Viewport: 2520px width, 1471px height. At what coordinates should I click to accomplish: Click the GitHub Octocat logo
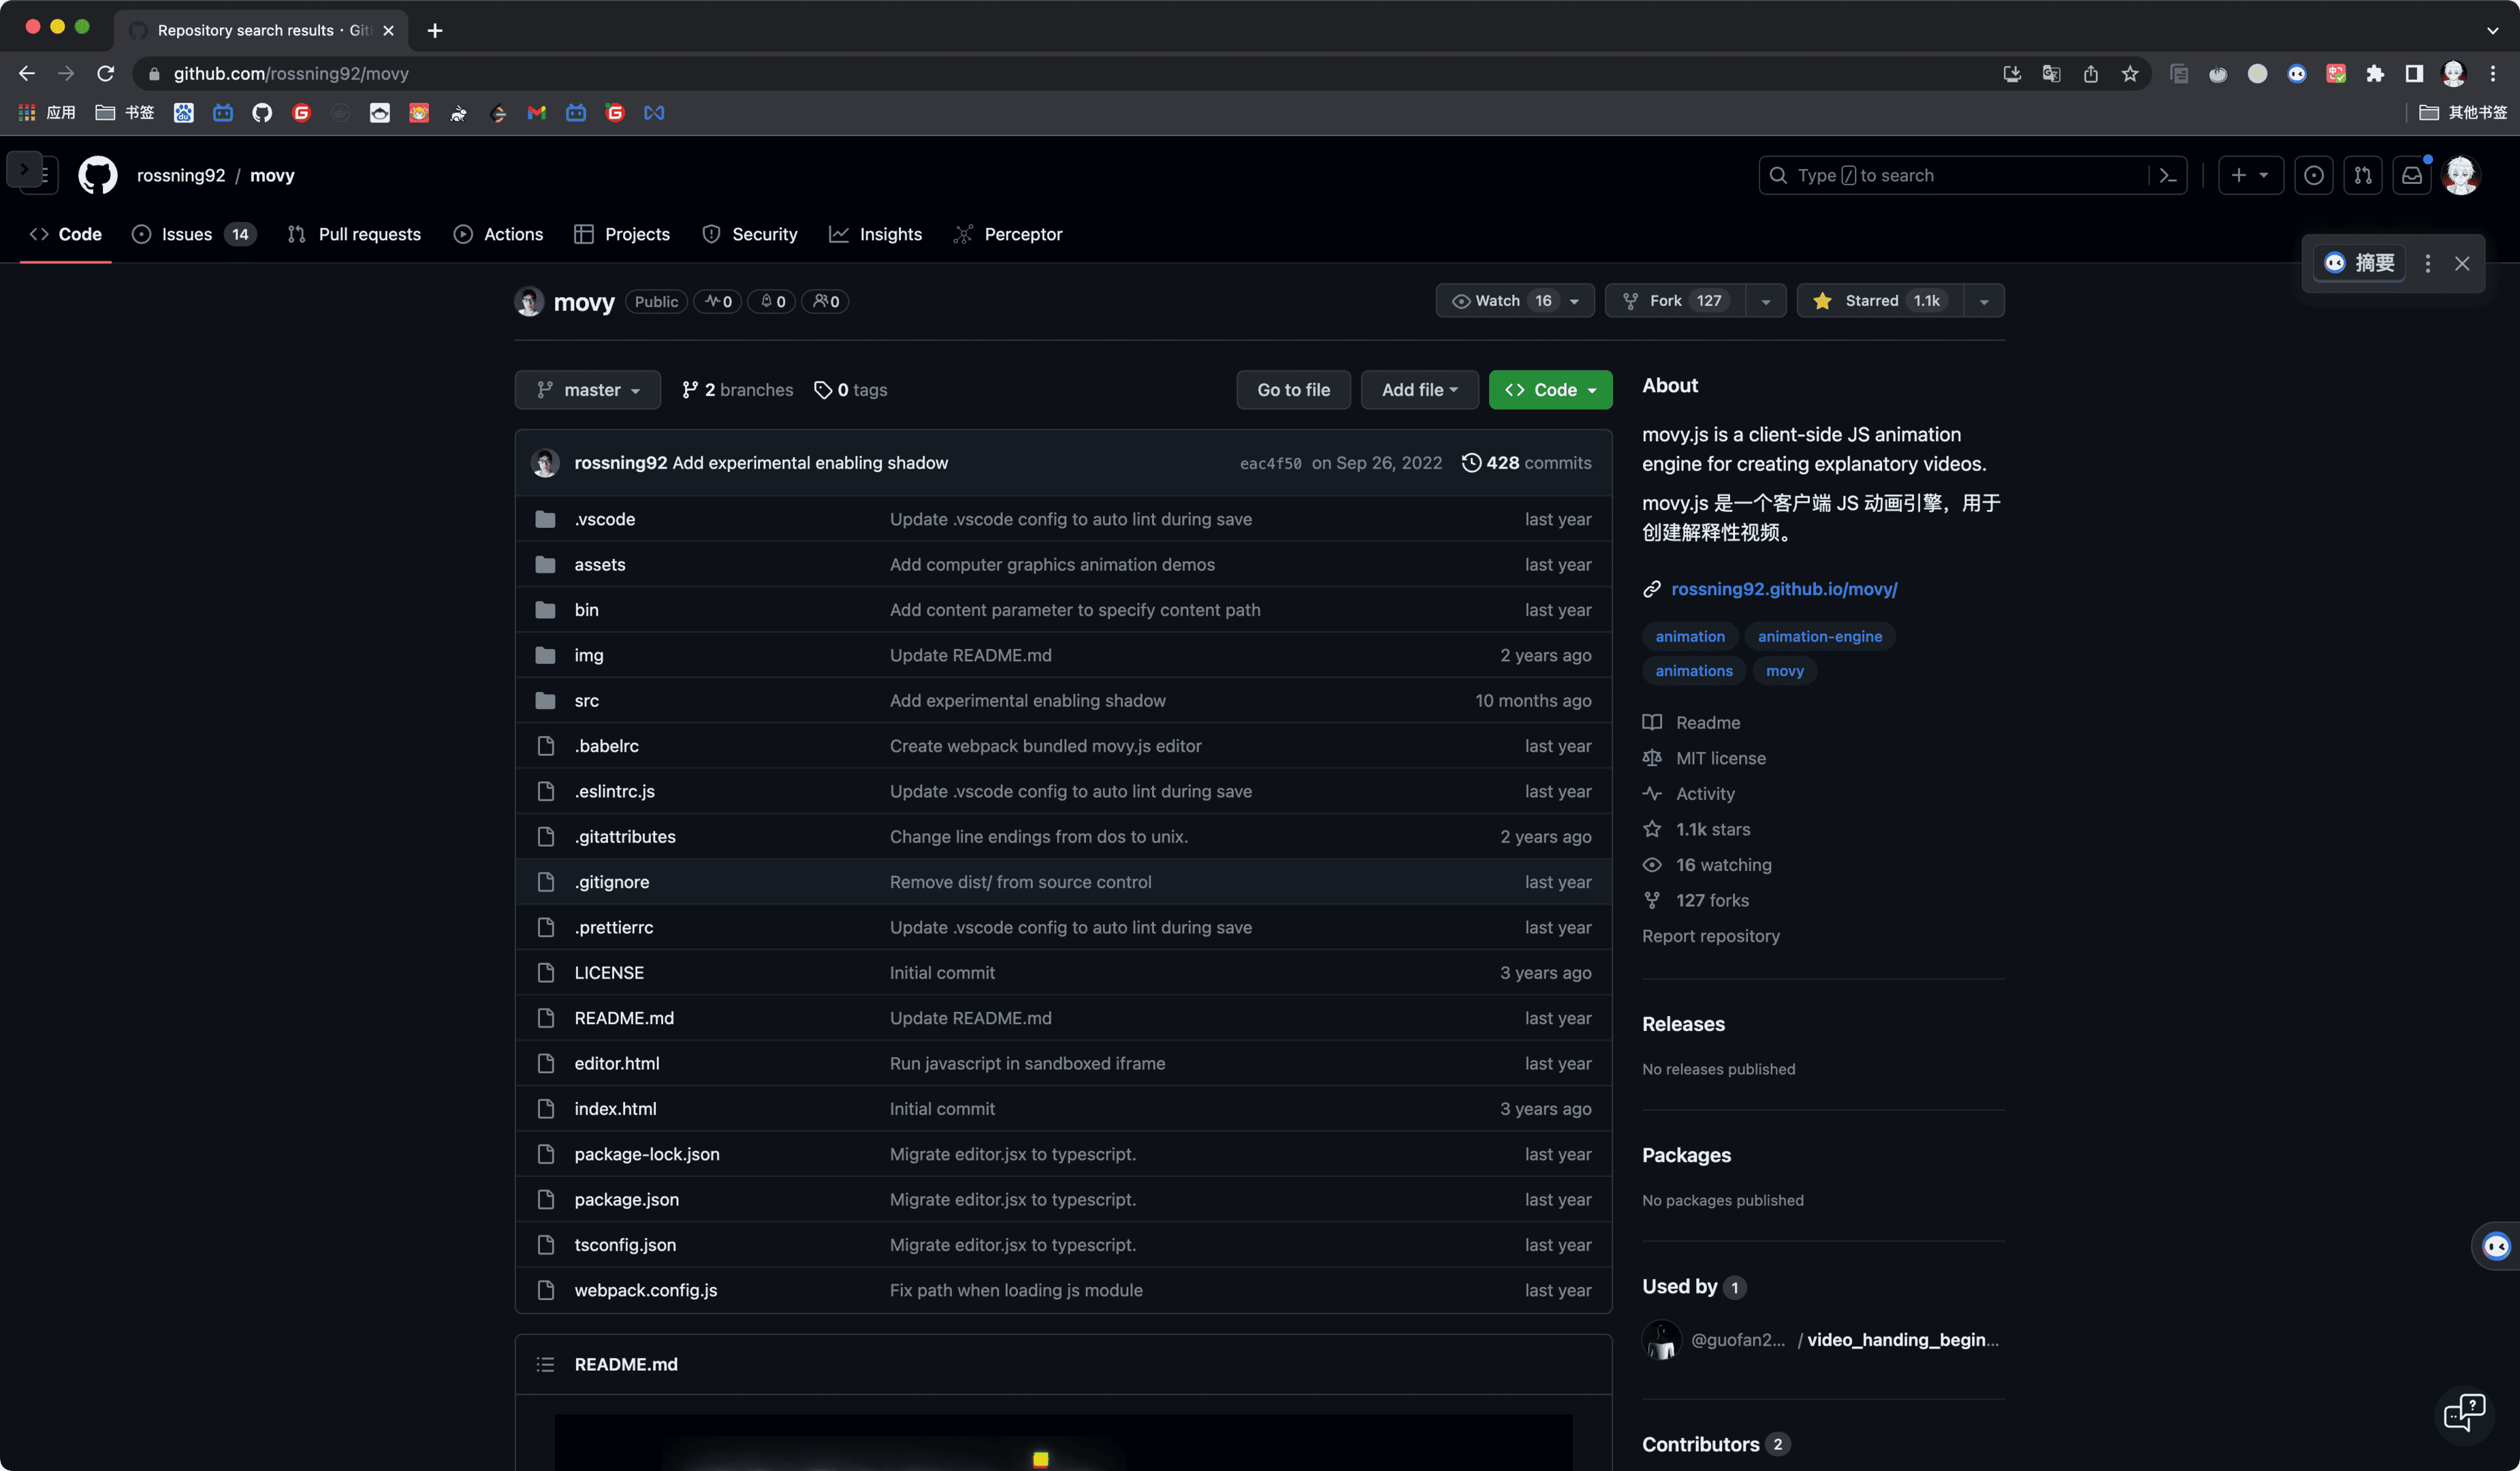tap(97, 175)
